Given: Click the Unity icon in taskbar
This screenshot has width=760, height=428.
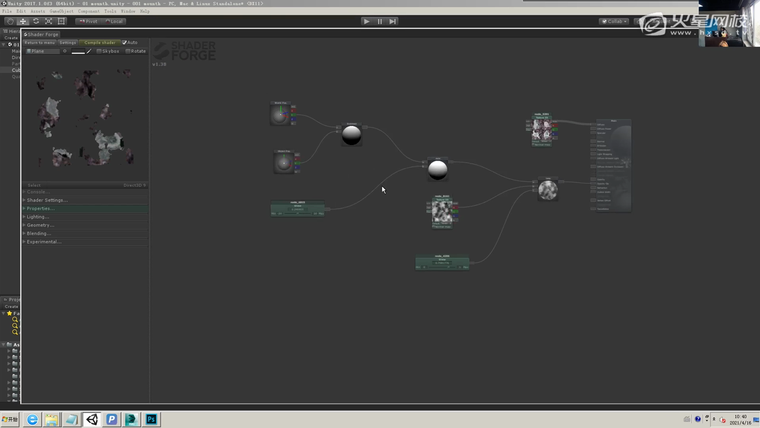Looking at the screenshot, I should click(92, 420).
